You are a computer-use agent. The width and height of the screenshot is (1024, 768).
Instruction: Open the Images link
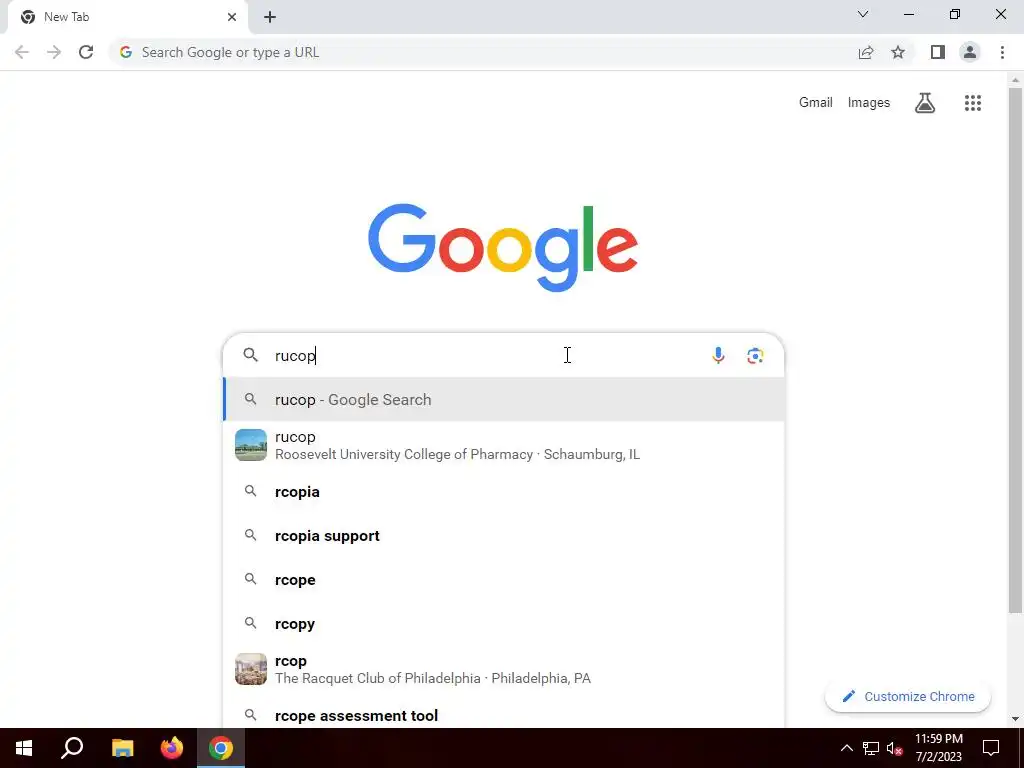[x=869, y=103]
